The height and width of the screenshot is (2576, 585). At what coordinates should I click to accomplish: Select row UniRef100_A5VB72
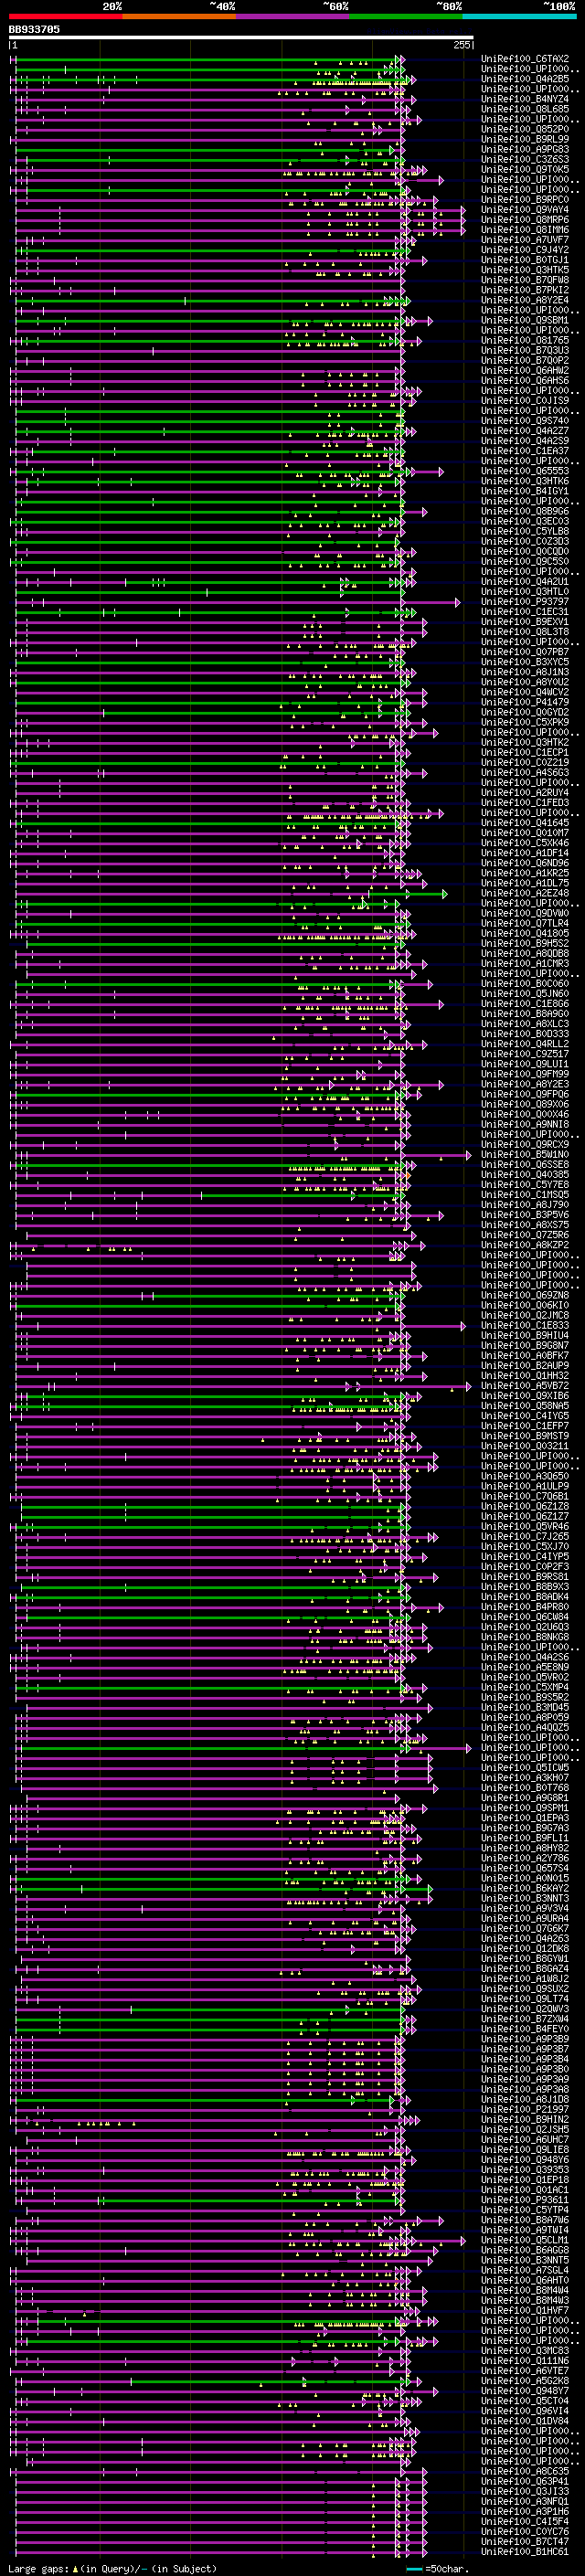coord(525,1386)
